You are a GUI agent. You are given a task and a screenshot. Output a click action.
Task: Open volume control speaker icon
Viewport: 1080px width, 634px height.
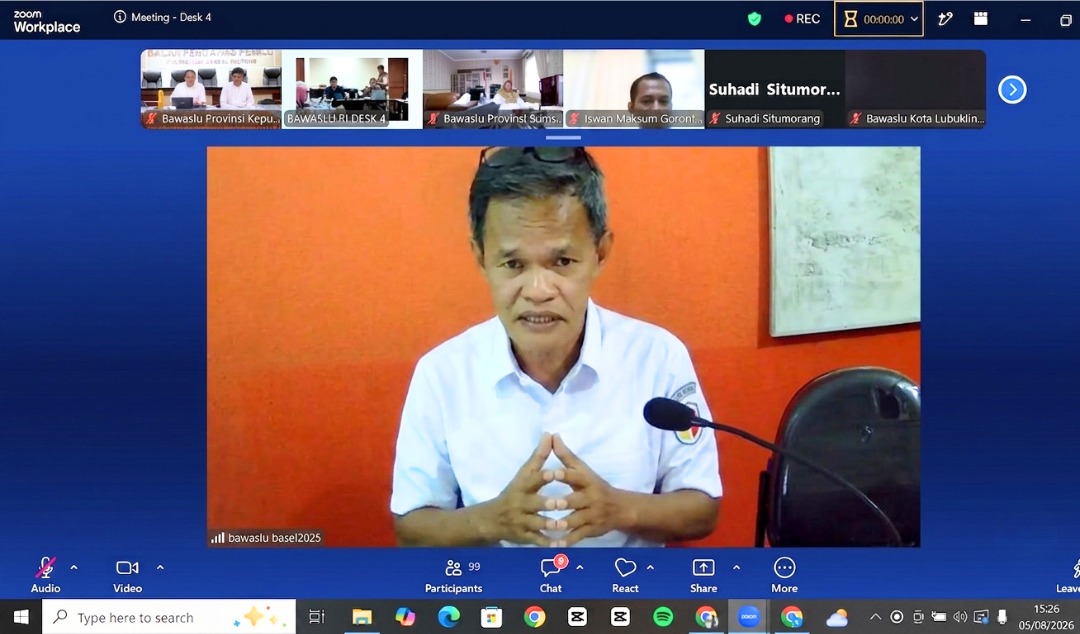pyautogui.click(x=959, y=617)
